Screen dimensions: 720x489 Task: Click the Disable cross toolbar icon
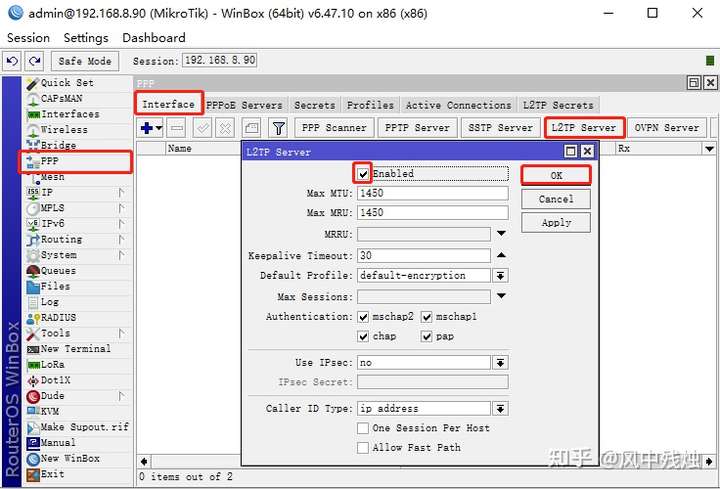pyautogui.click(x=225, y=128)
